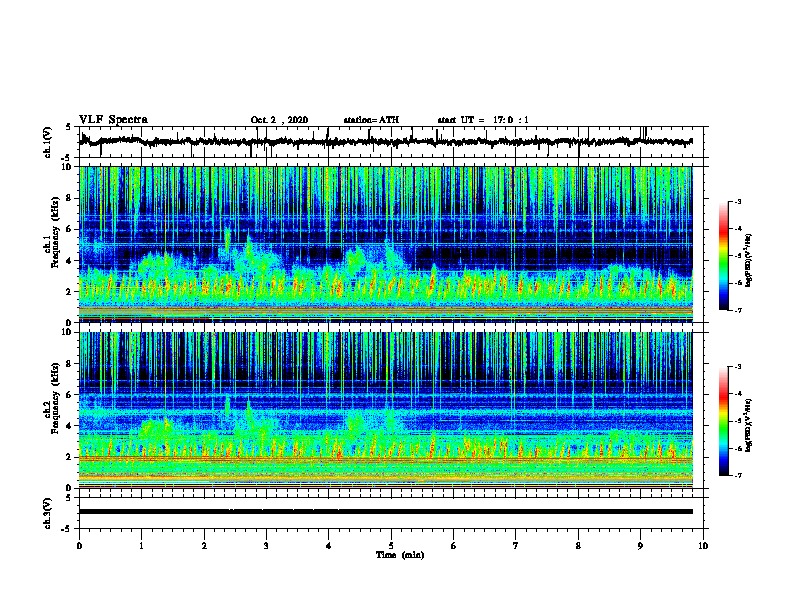The width and height of the screenshot is (792, 612).
Task: Click '-3' on the ch.1 color scale
Action: 737,201
